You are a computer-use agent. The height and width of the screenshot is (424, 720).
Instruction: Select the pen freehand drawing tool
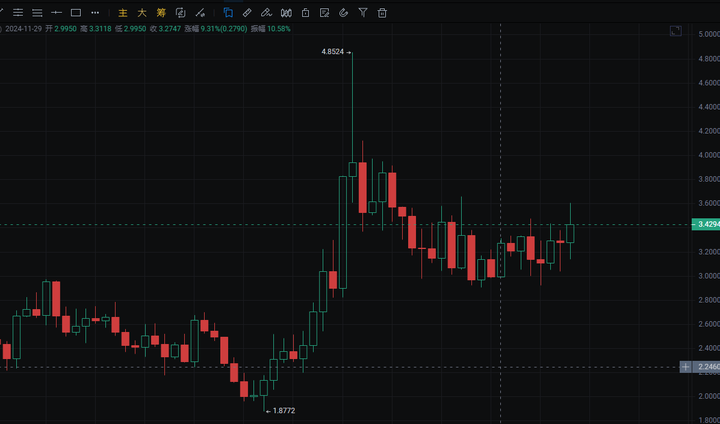266,13
